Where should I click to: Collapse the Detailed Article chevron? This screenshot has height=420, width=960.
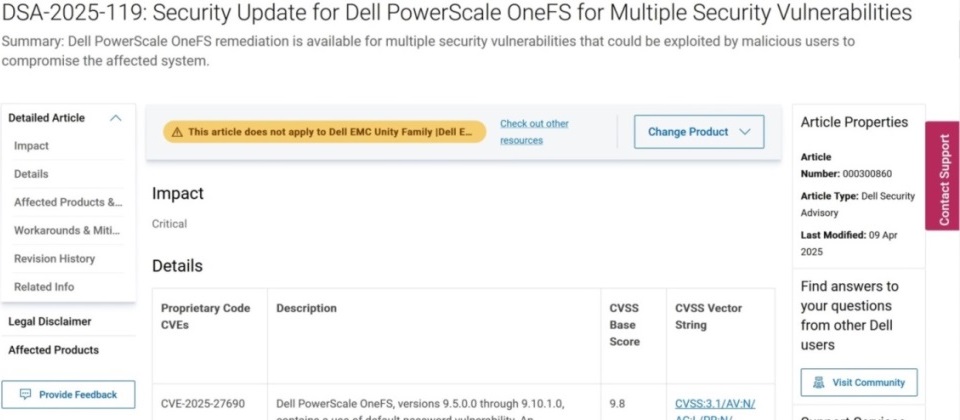point(115,118)
